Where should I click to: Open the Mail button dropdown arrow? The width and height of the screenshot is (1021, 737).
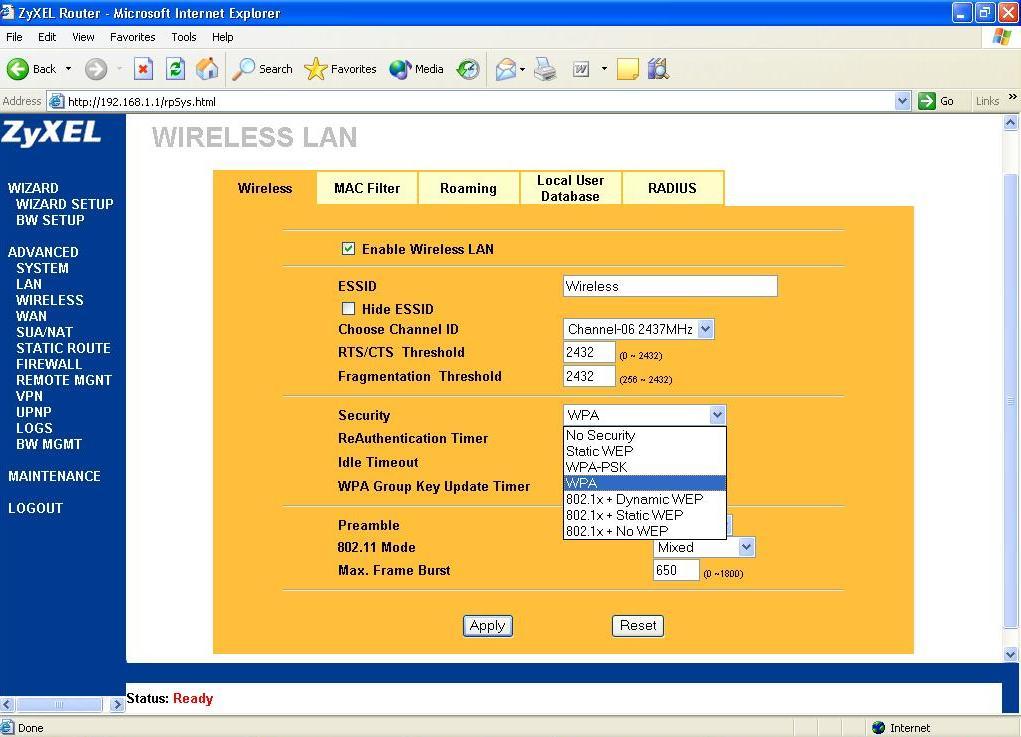[522, 68]
